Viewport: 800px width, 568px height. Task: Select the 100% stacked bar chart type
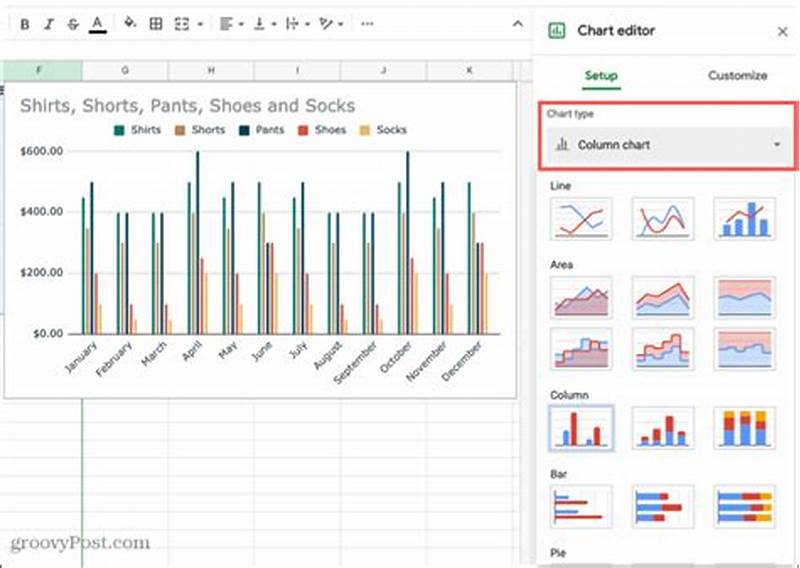(x=744, y=507)
